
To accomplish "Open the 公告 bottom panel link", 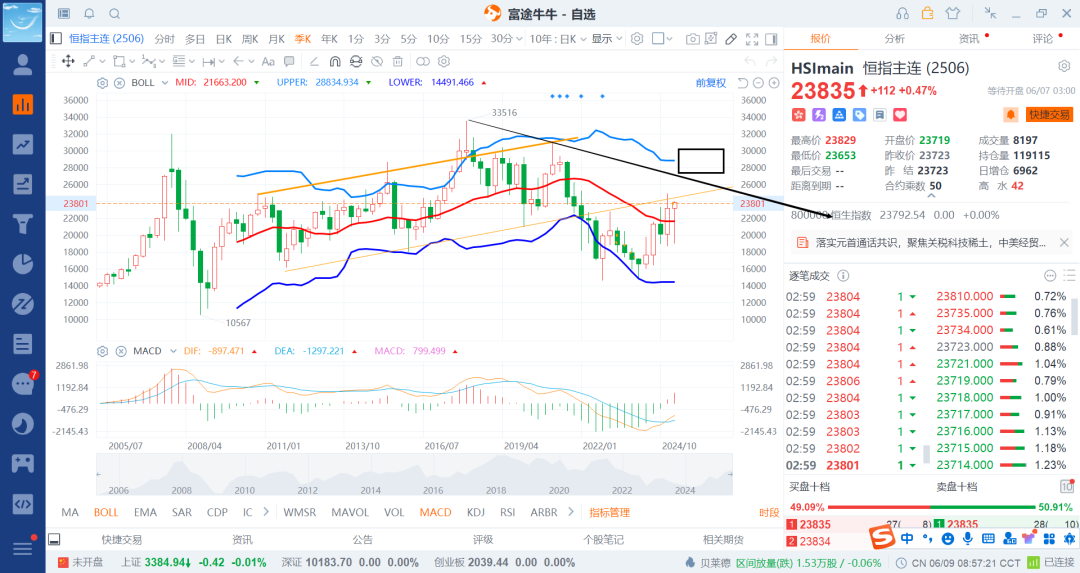I will [362, 540].
